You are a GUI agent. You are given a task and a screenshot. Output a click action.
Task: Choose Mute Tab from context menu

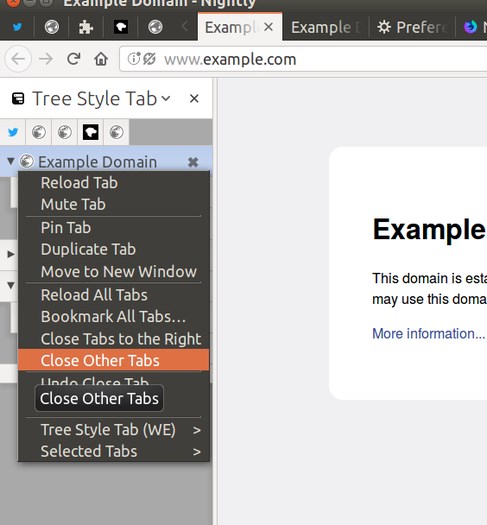pos(114,204)
